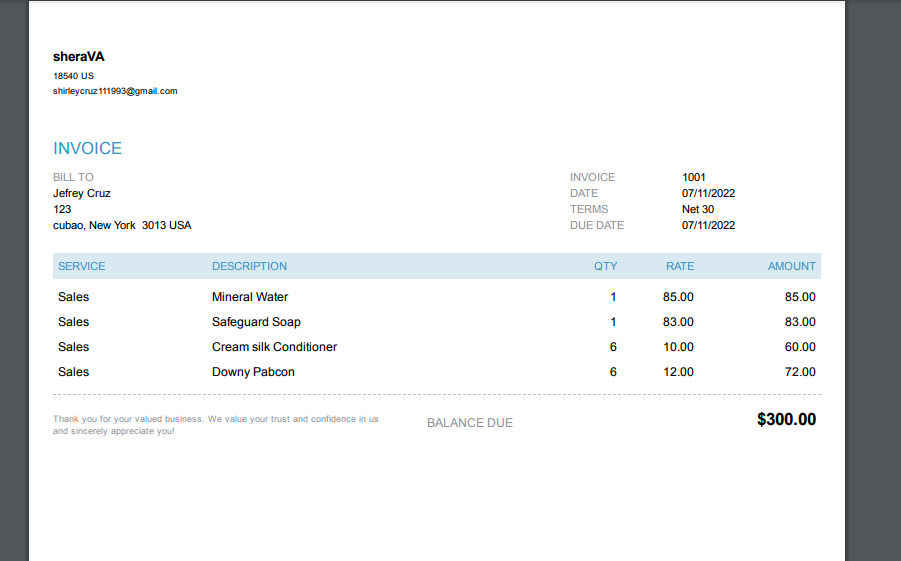901x561 pixels.
Task: Click quantity 1 in Mineral Water row
Action: (x=613, y=297)
